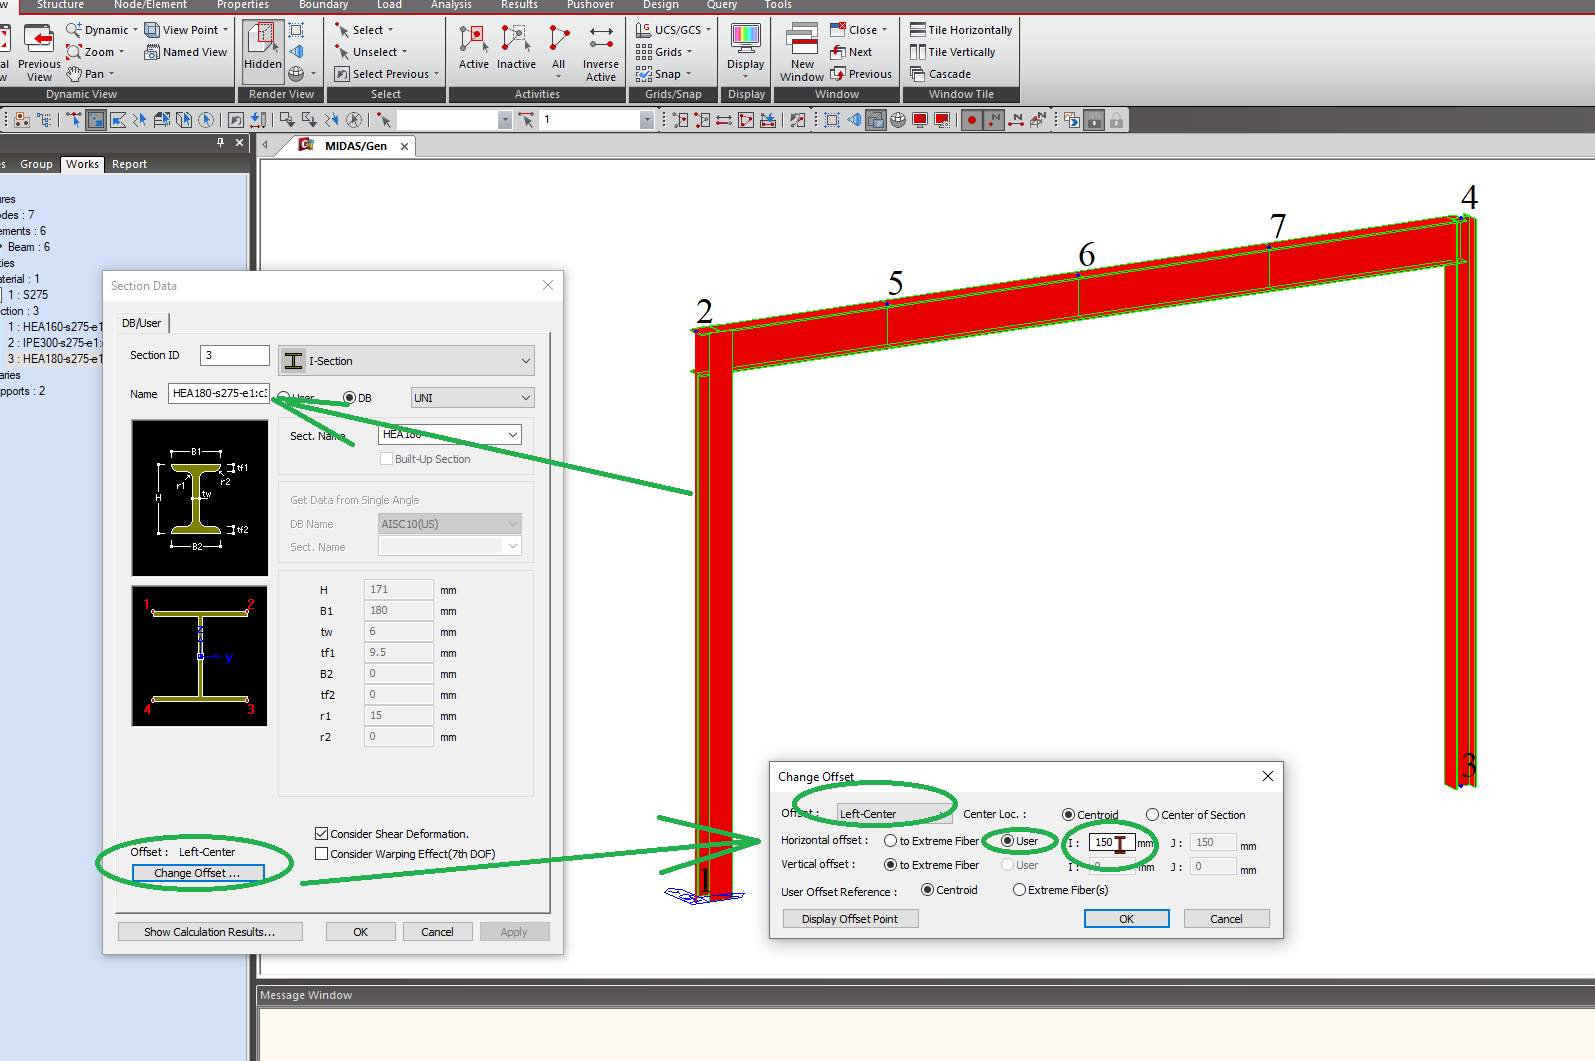Open Sect. Name HEA 180 dropdown
1595x1061 pixels.
(x=450, y=434)
